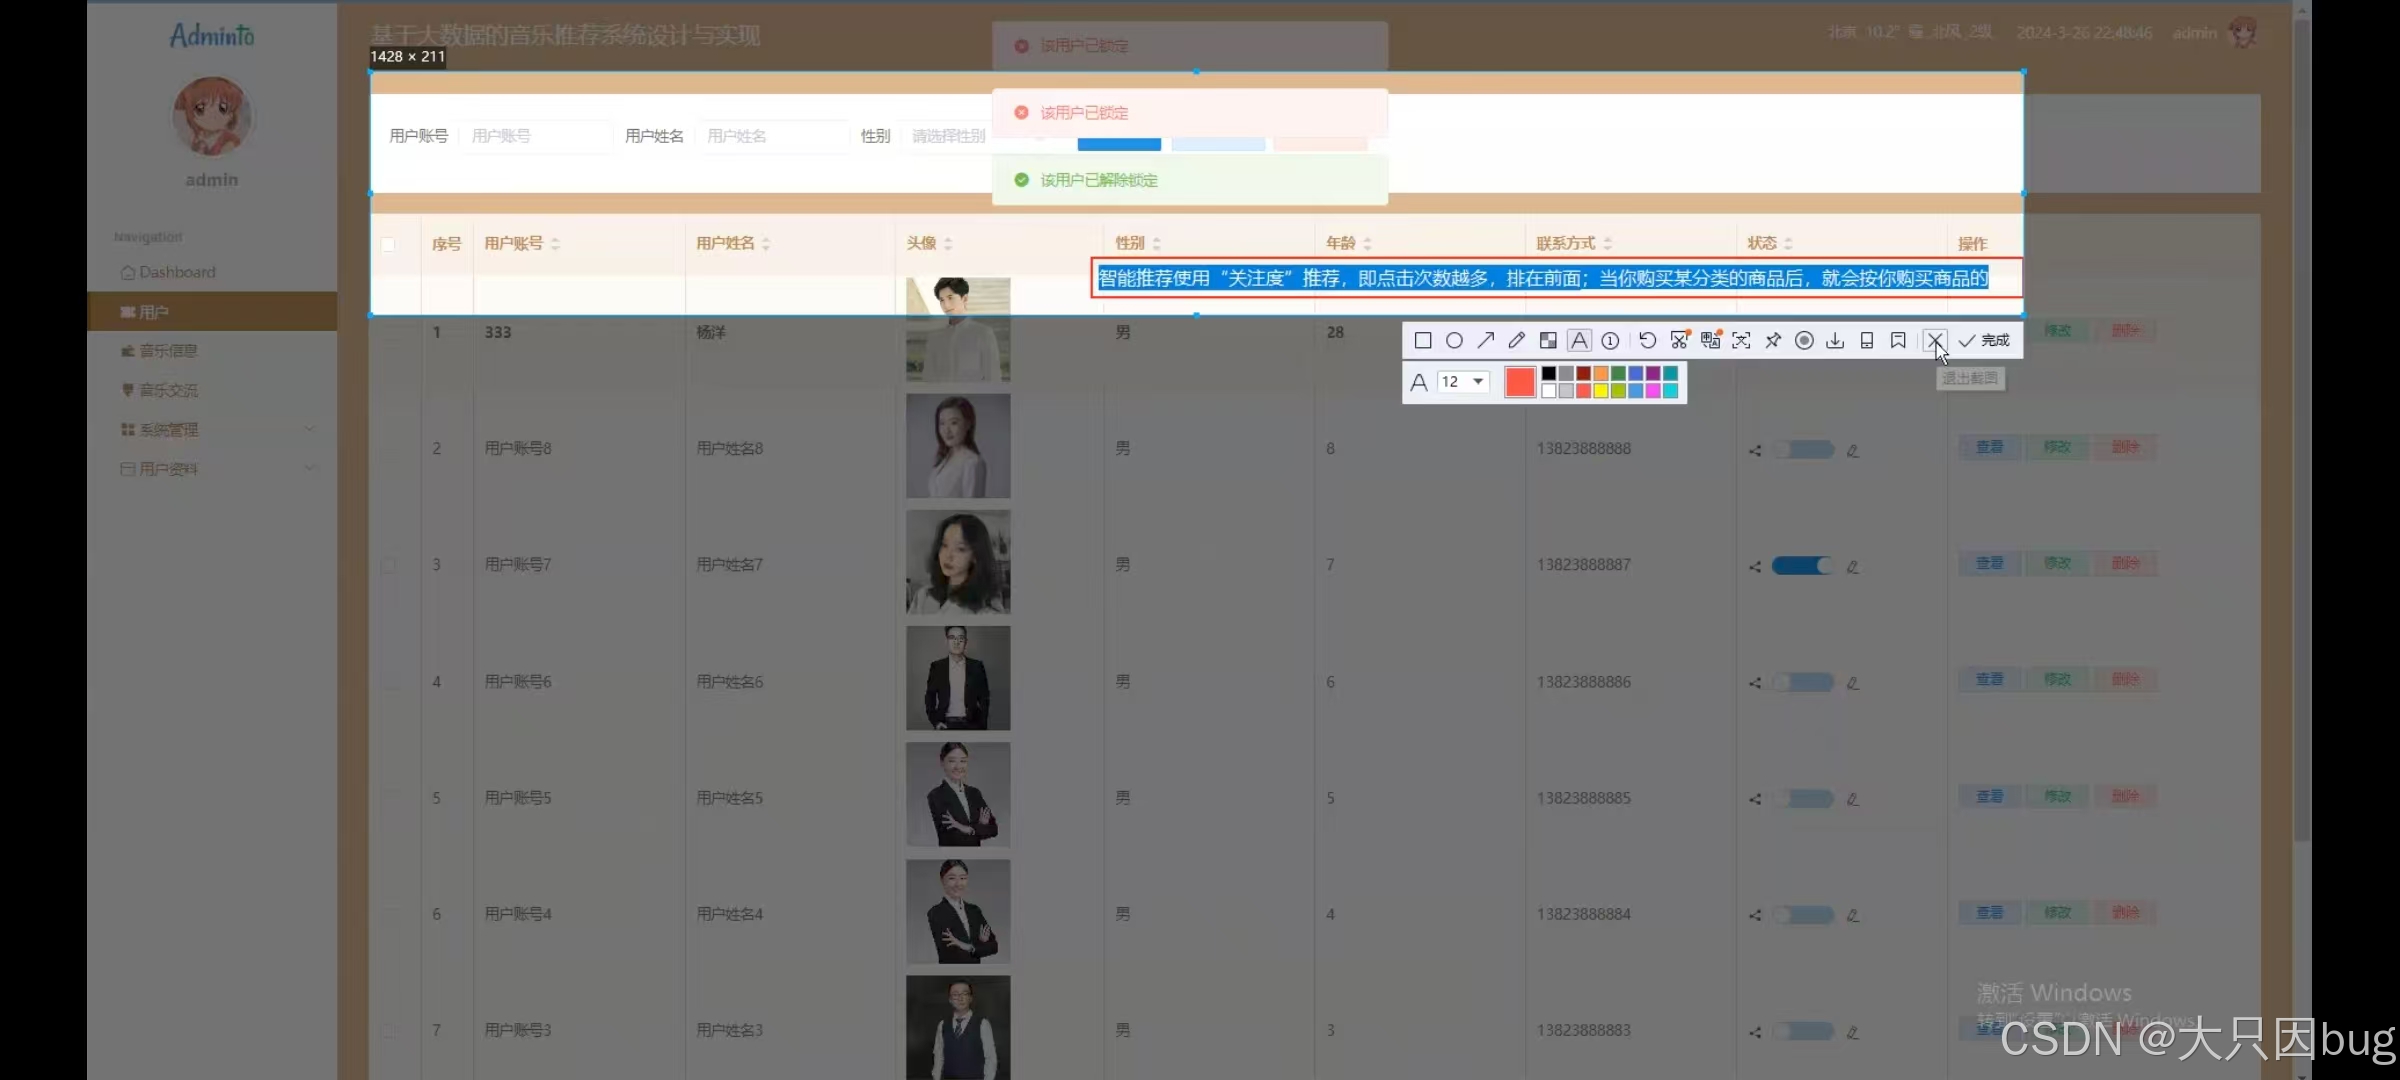Viewport: 2400px width, 1080px height.
Task: Toggle status switch for 用户账号7
Action: click(x=1802, y=566)
